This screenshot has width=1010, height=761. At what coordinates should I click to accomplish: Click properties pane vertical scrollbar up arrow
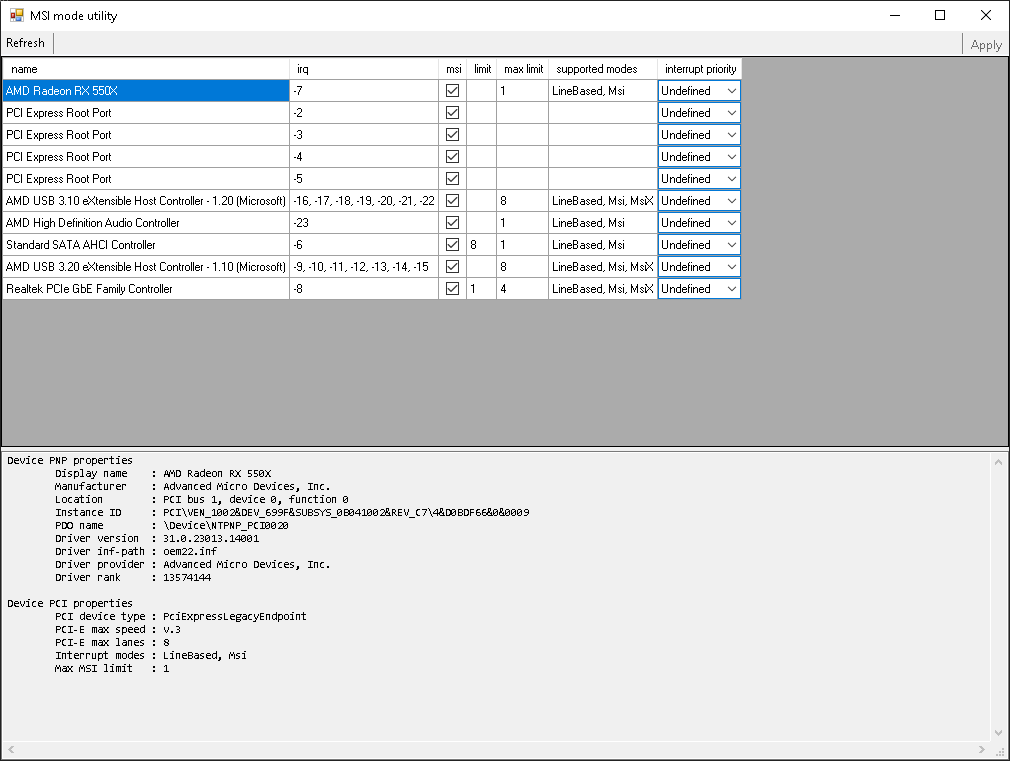[998, 461]
